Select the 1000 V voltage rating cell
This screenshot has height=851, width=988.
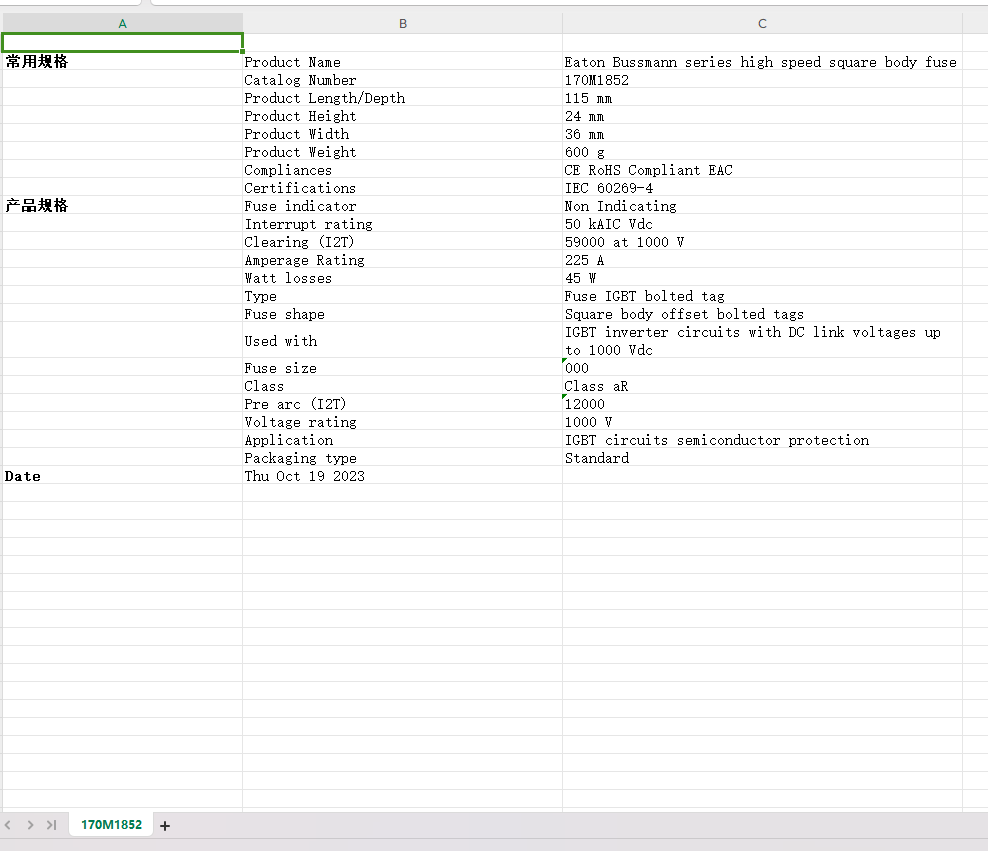pyautogui.click(x=762, y=422)
